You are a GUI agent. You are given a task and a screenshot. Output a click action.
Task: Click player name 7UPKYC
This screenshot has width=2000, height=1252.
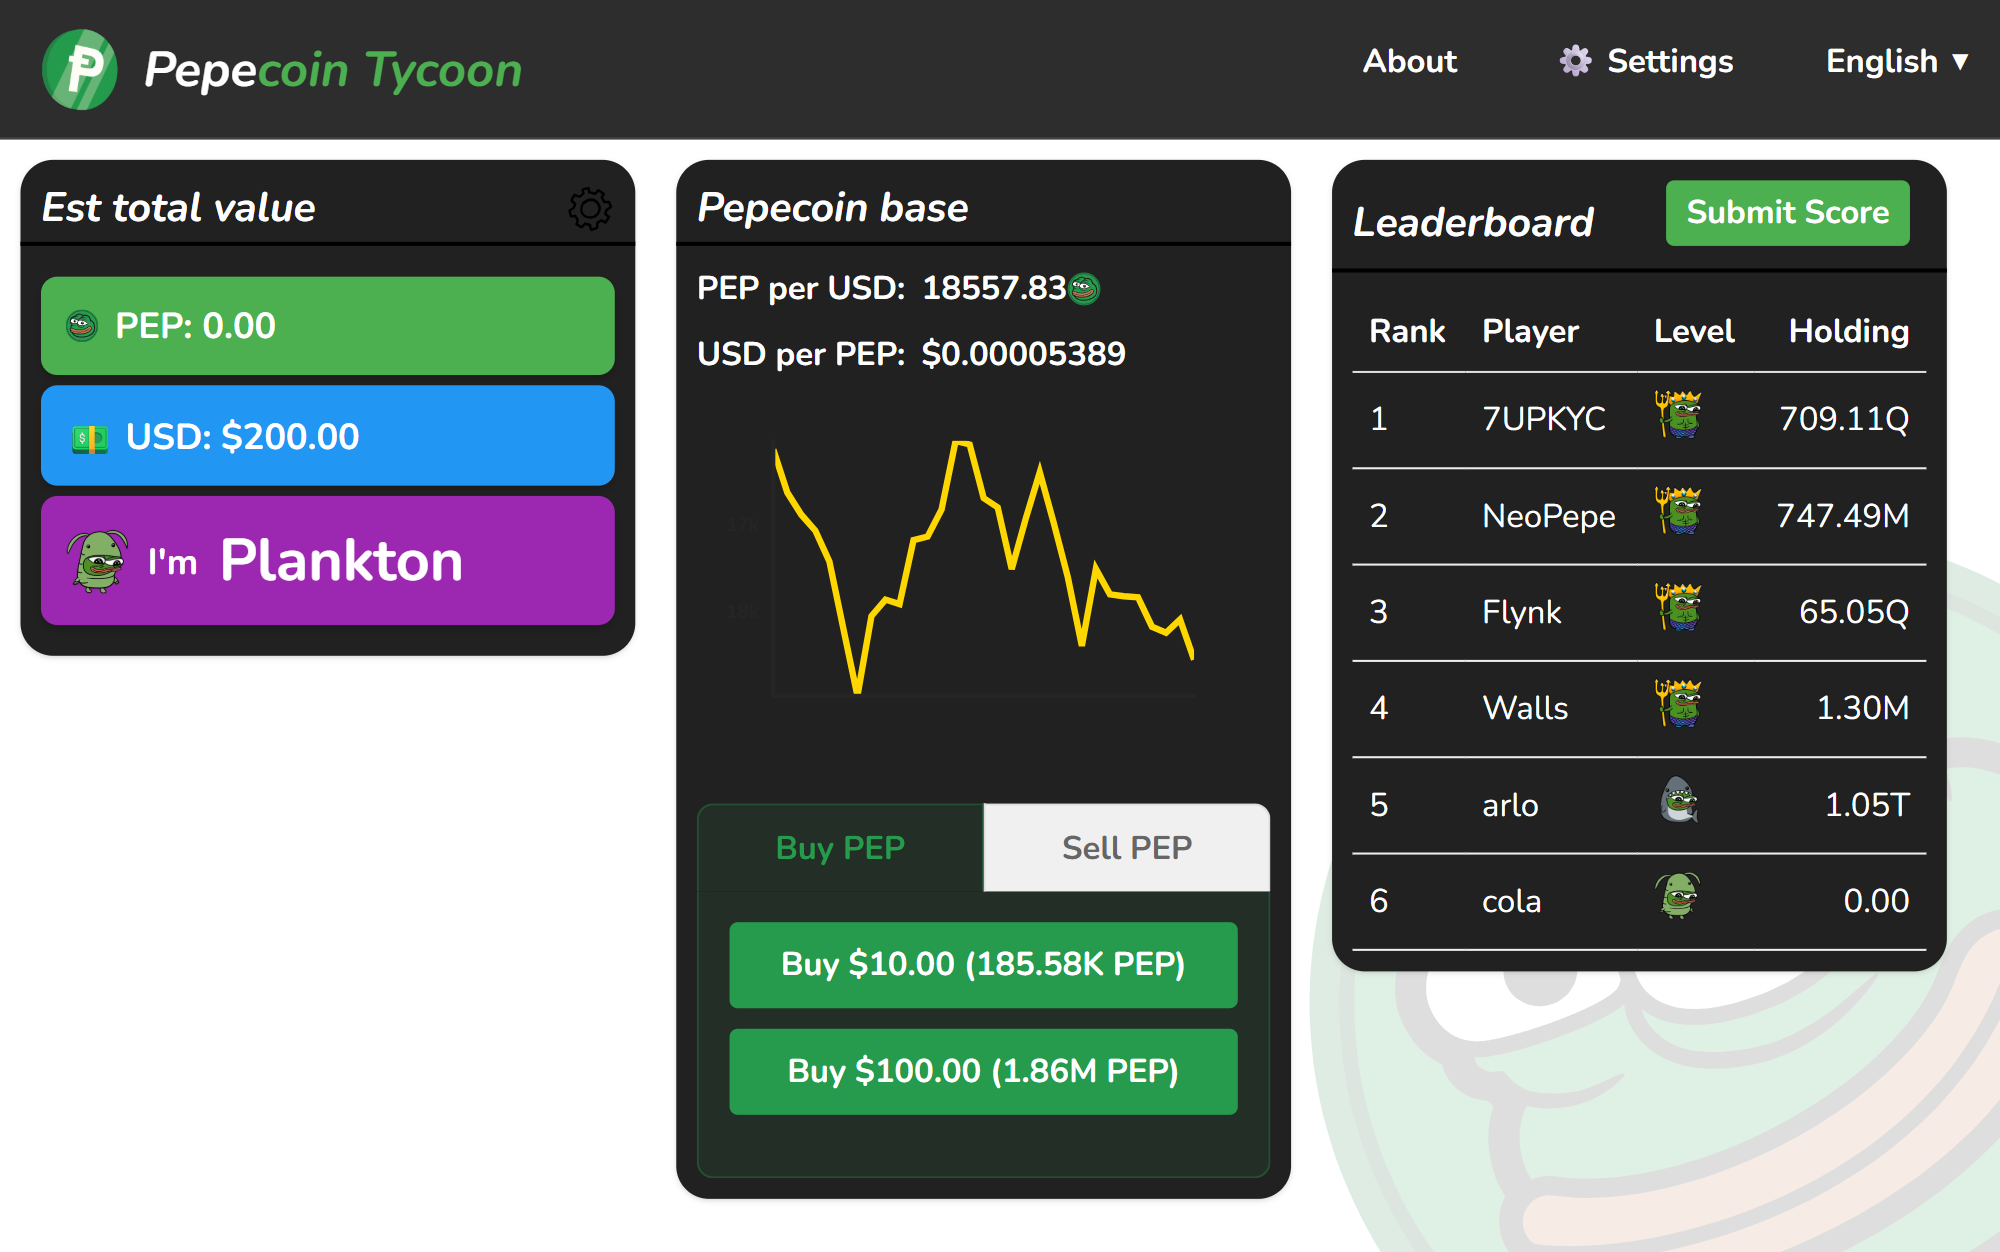coord(1544,418)
